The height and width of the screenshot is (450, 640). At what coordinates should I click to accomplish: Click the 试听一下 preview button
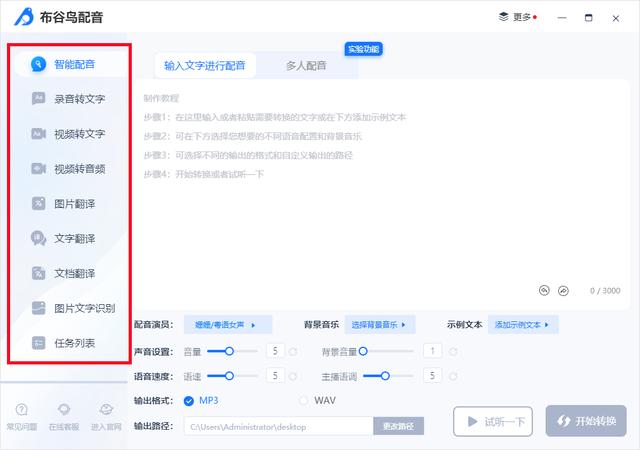click(494, 421)
